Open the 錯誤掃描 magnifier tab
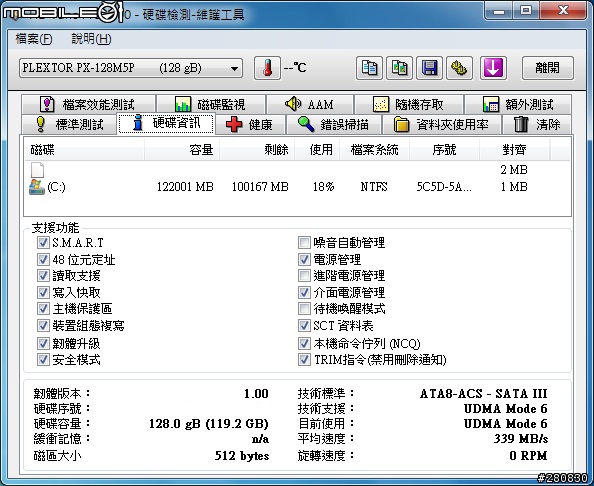This screenshot has width=594, height=486. coord(333,124)
